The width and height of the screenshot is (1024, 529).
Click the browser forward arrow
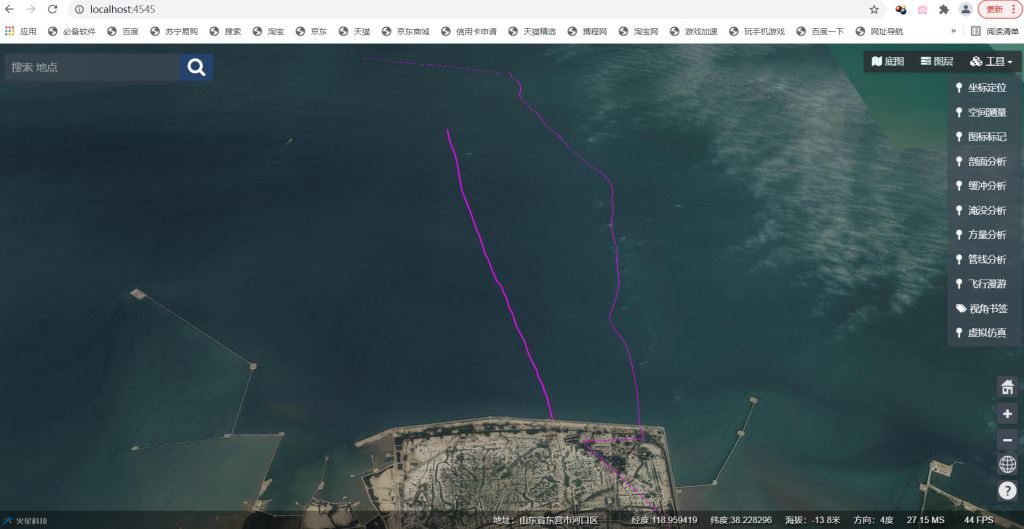pos(31,9)
